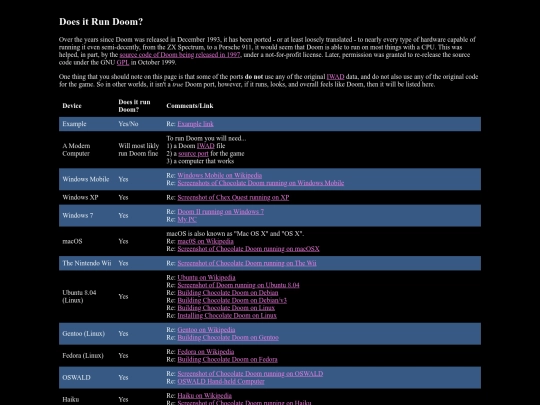
Task: Open Screenshot of Chocolate Doom running on macOSX
Action: click(x=248, y=249)
